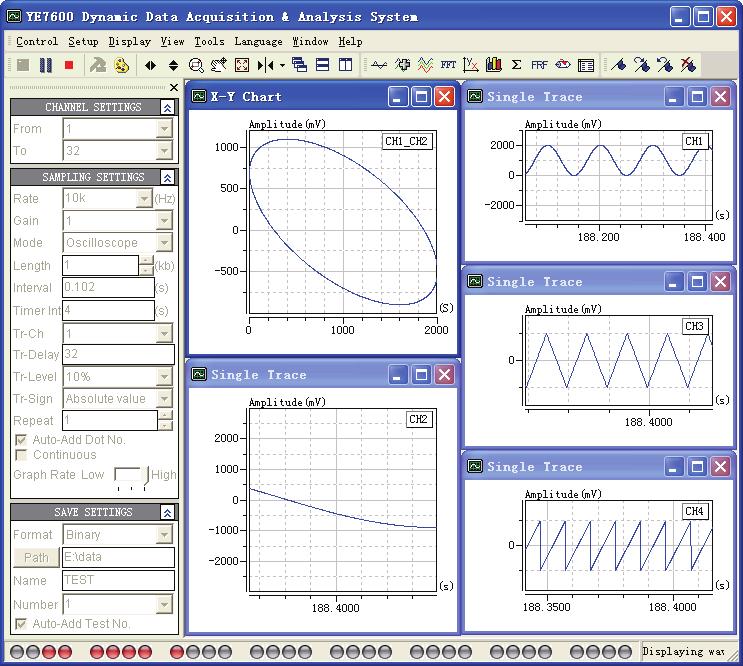Click the color palette toolbar icon

pyautogui.click(x=122, y=65)
